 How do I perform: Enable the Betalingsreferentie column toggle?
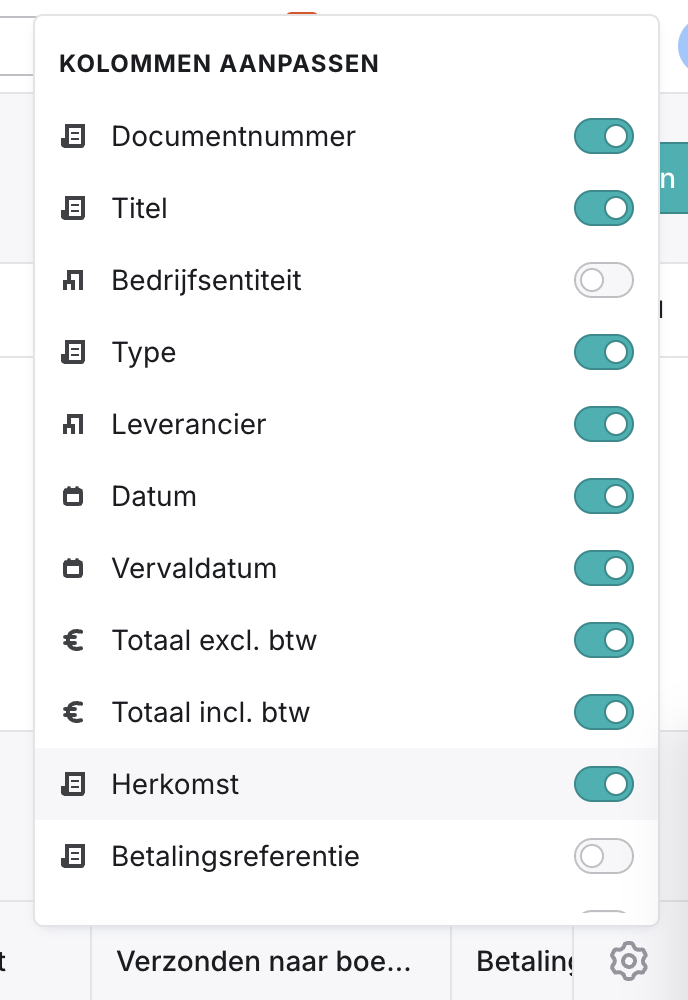point(603,856)
